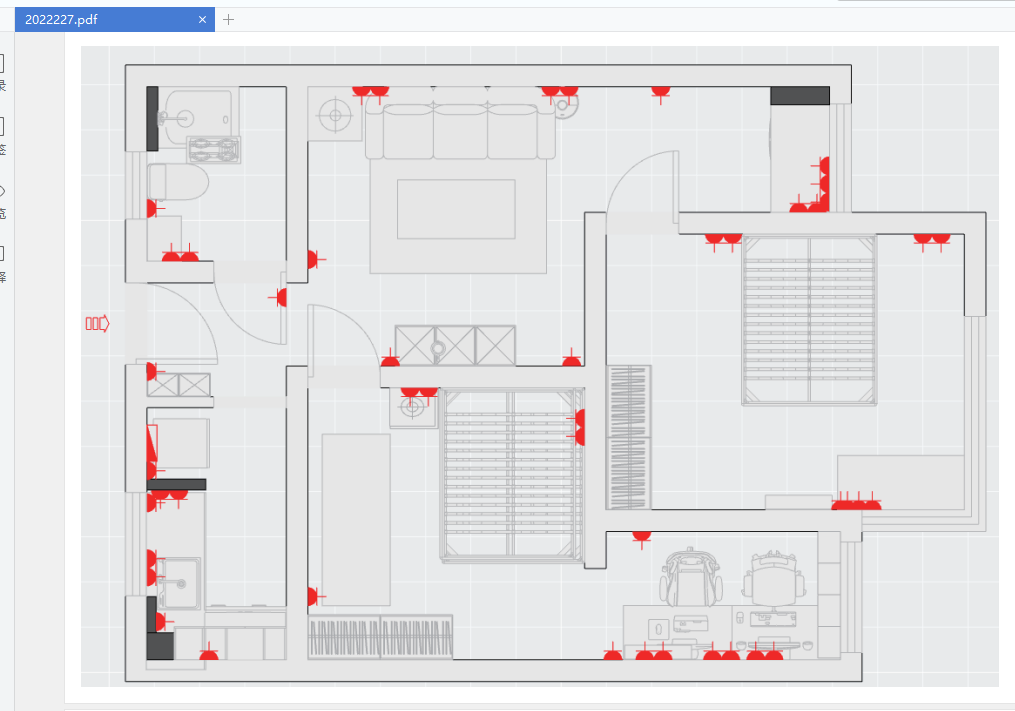The image size is (1015, 711).
Task: Click the dark block in the top-right corner
Action: pos(799,95)
